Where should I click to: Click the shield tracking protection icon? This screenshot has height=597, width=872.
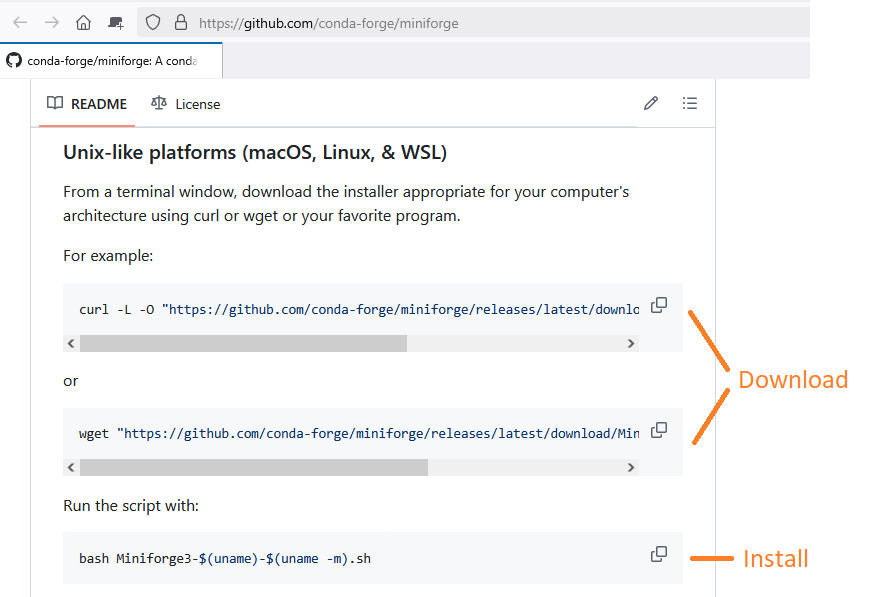click(x=153, y=23)
